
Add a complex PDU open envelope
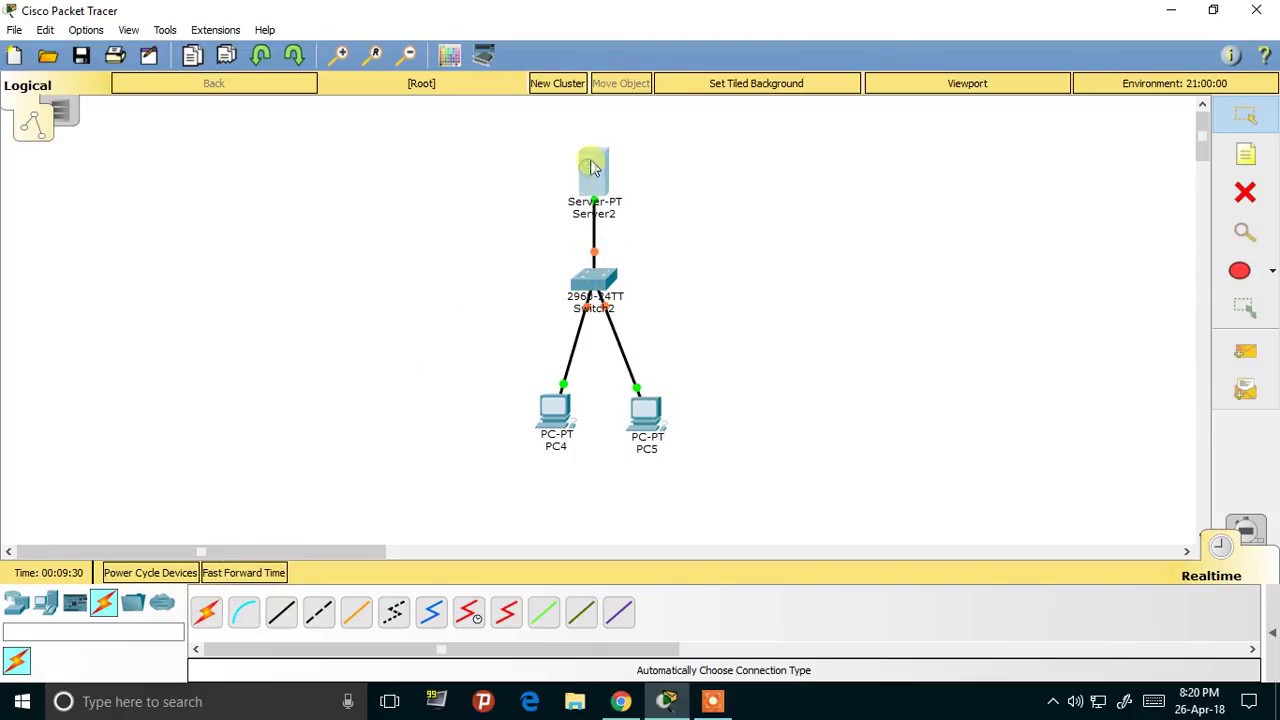click(x=1245, y=390)
